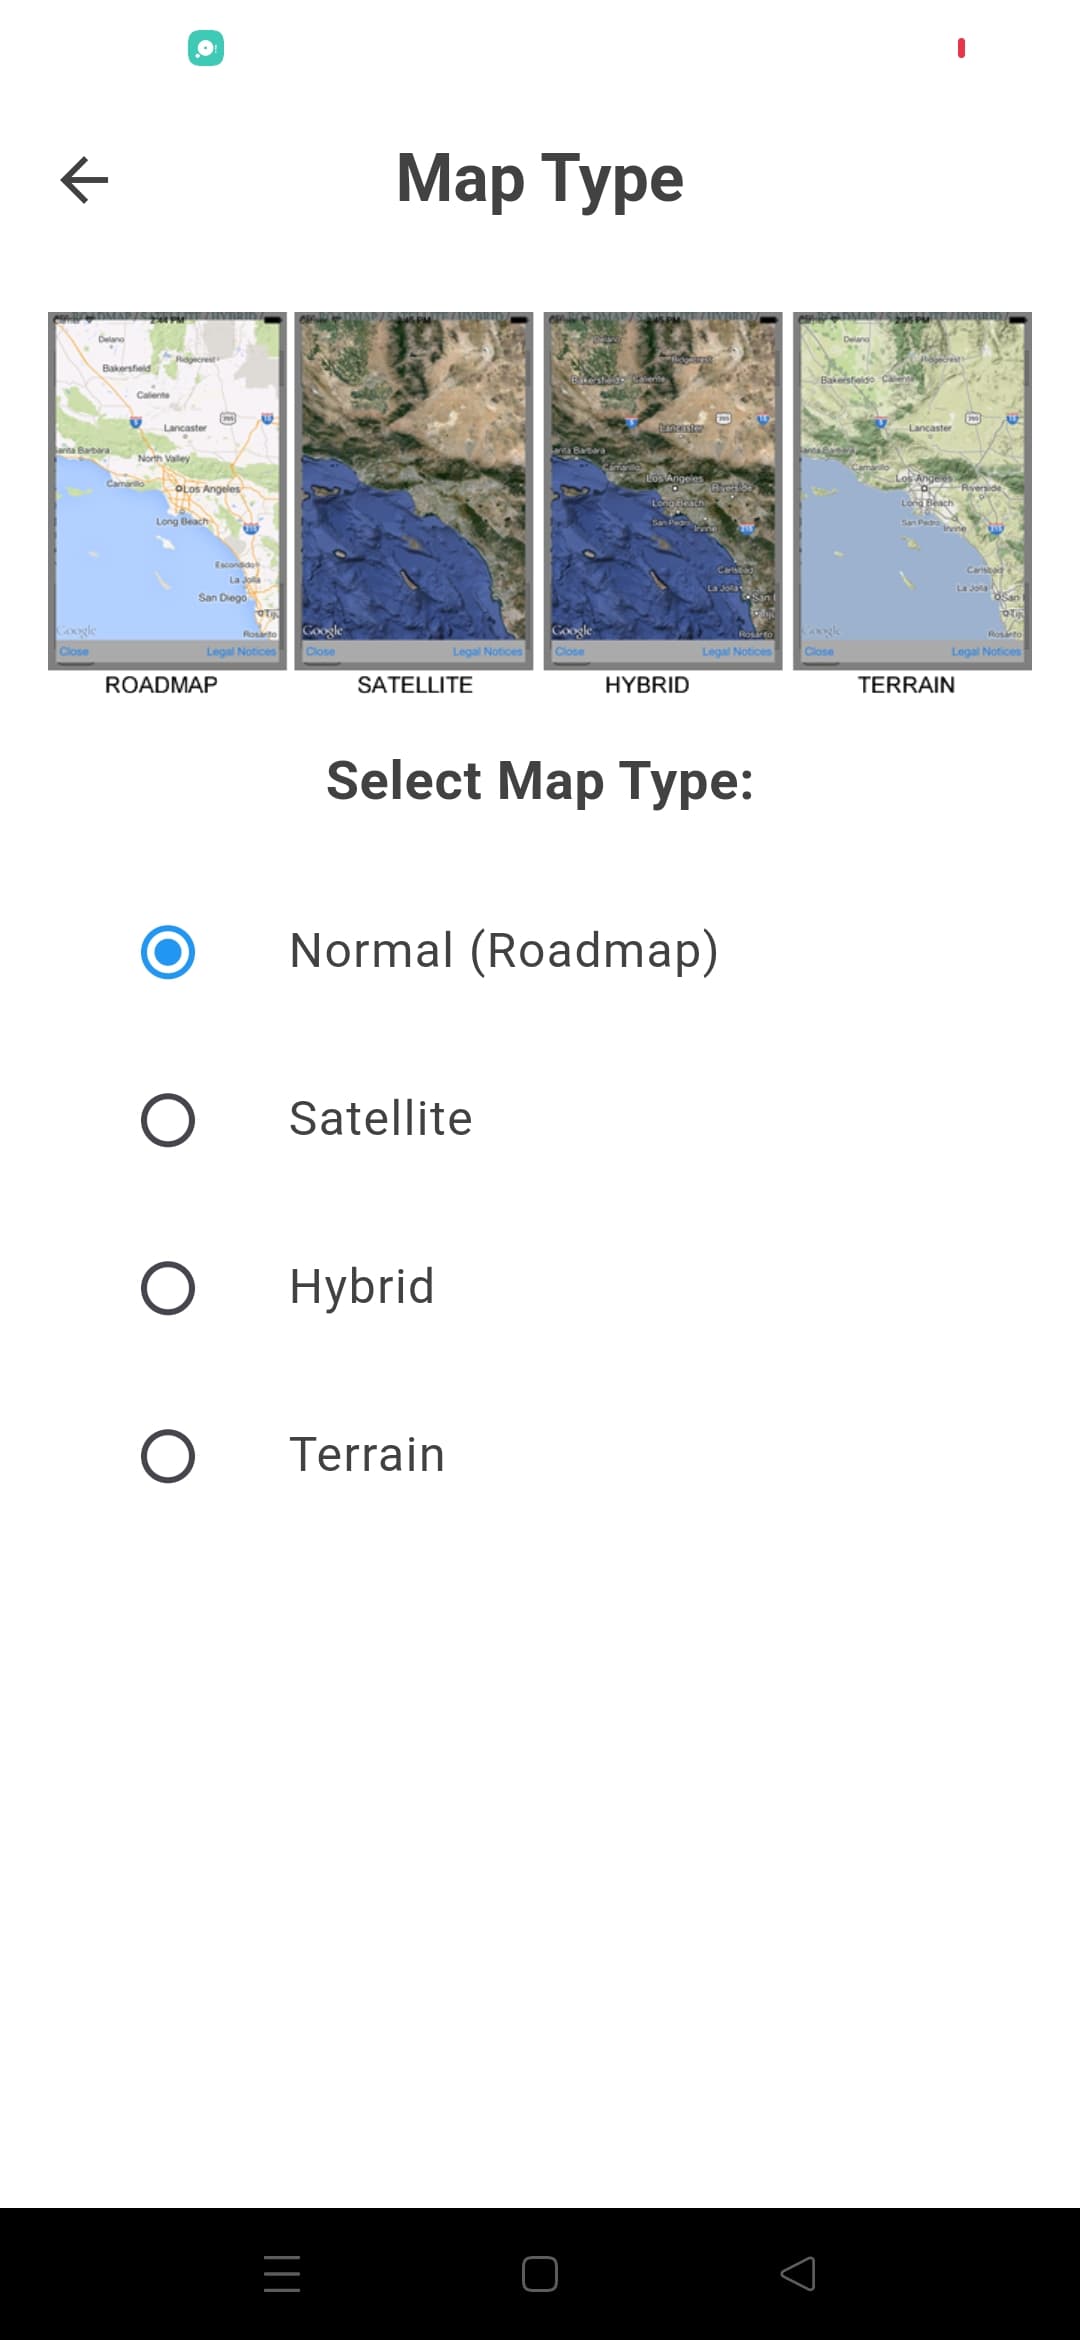Tap the Hybrid map preview image

663,490
